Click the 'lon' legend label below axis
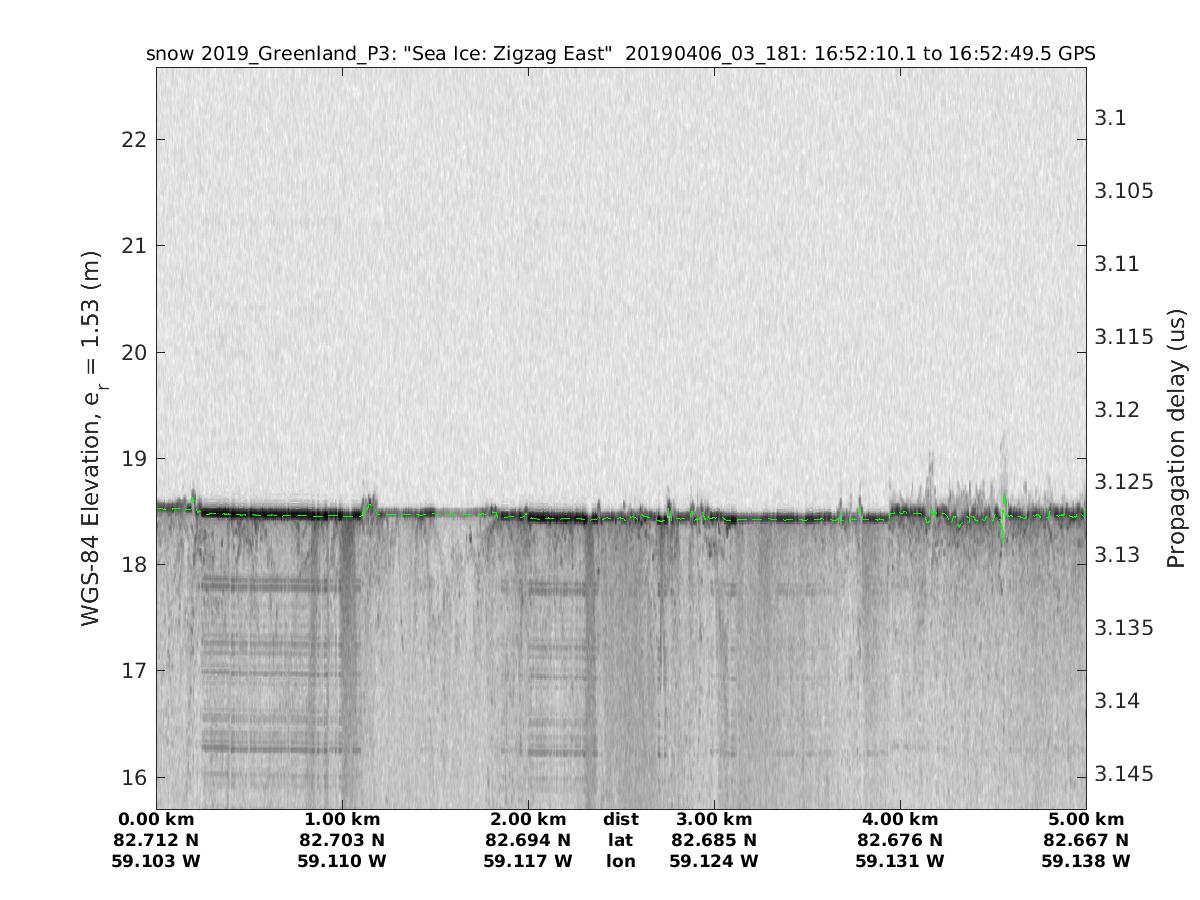The image size is (1200, 900). [x=620, y=861]
